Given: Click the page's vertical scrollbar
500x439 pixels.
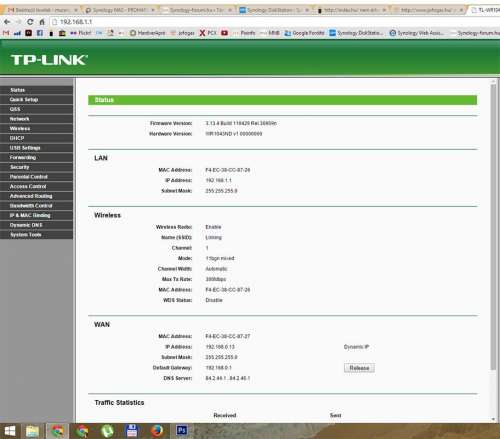Looking at the screenshot, I should [493, 227].
